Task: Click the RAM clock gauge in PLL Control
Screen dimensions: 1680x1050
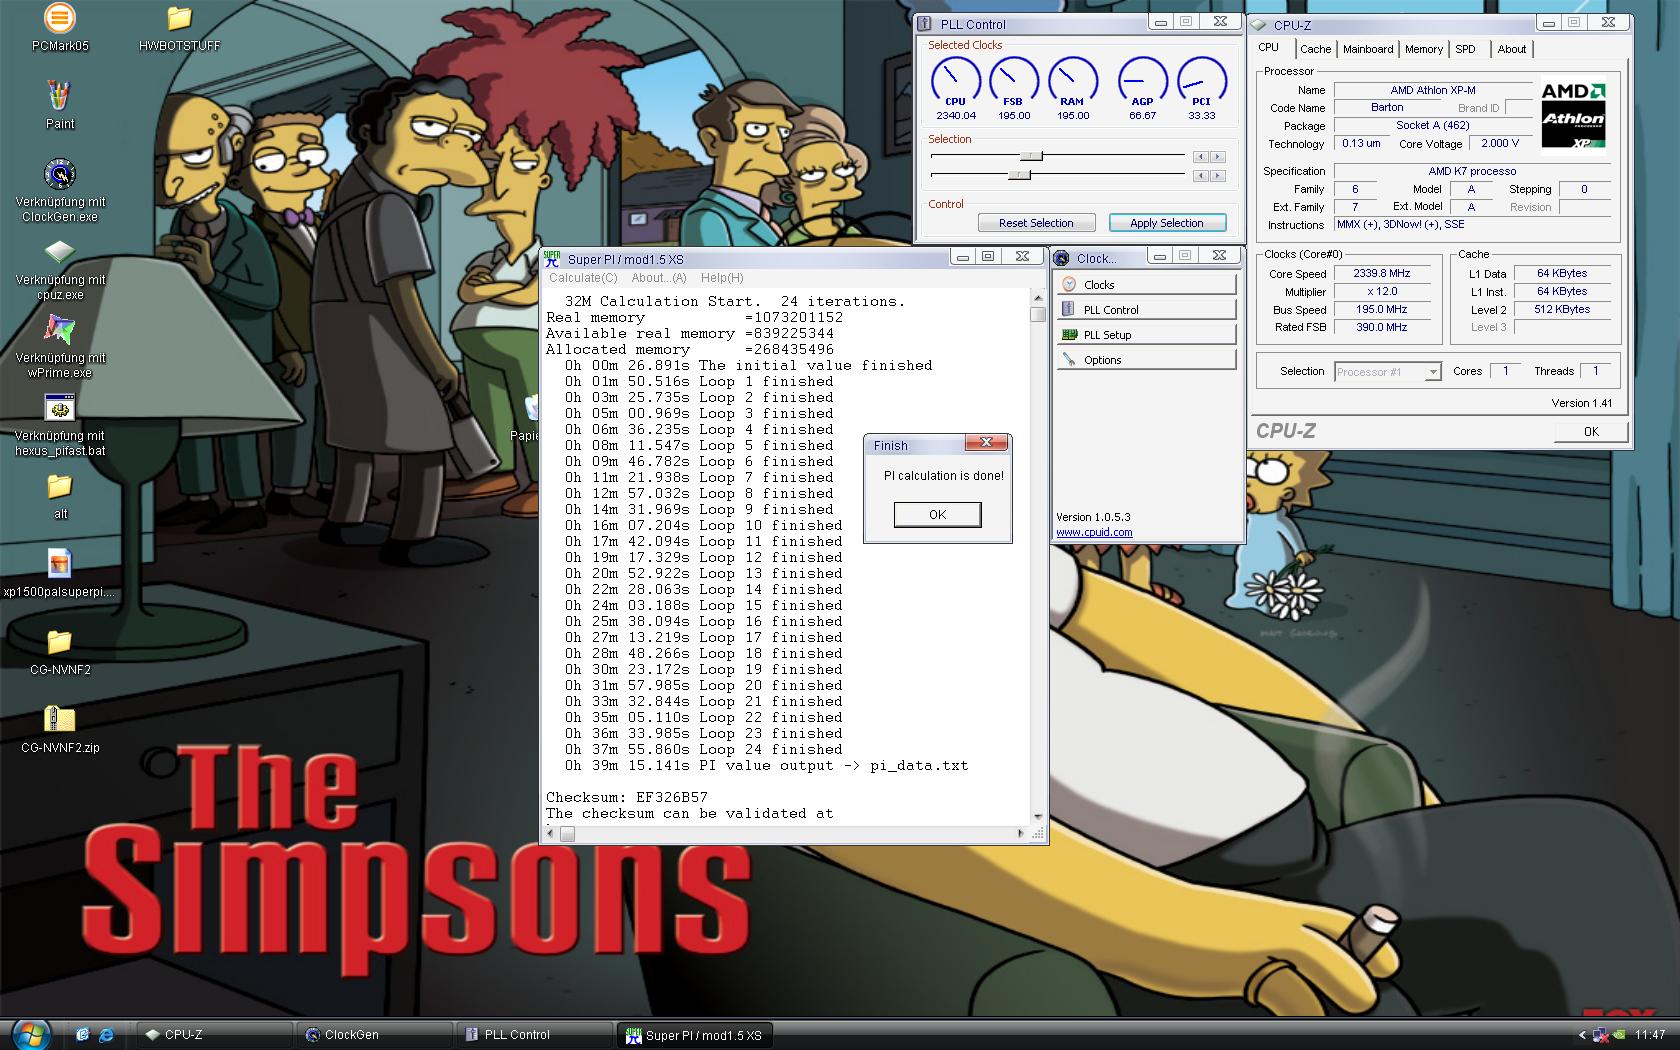Action: (x=1072, y=82)
